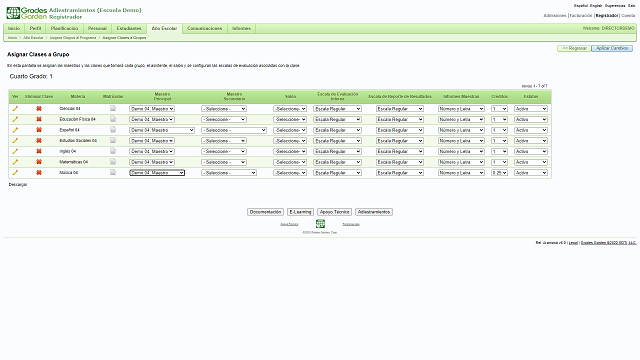This screenshot has width=640, height=360.
Task: Open Maestro Secundario dropdown for Español 04
Action: pyautogui.click(x=234, y=130)
